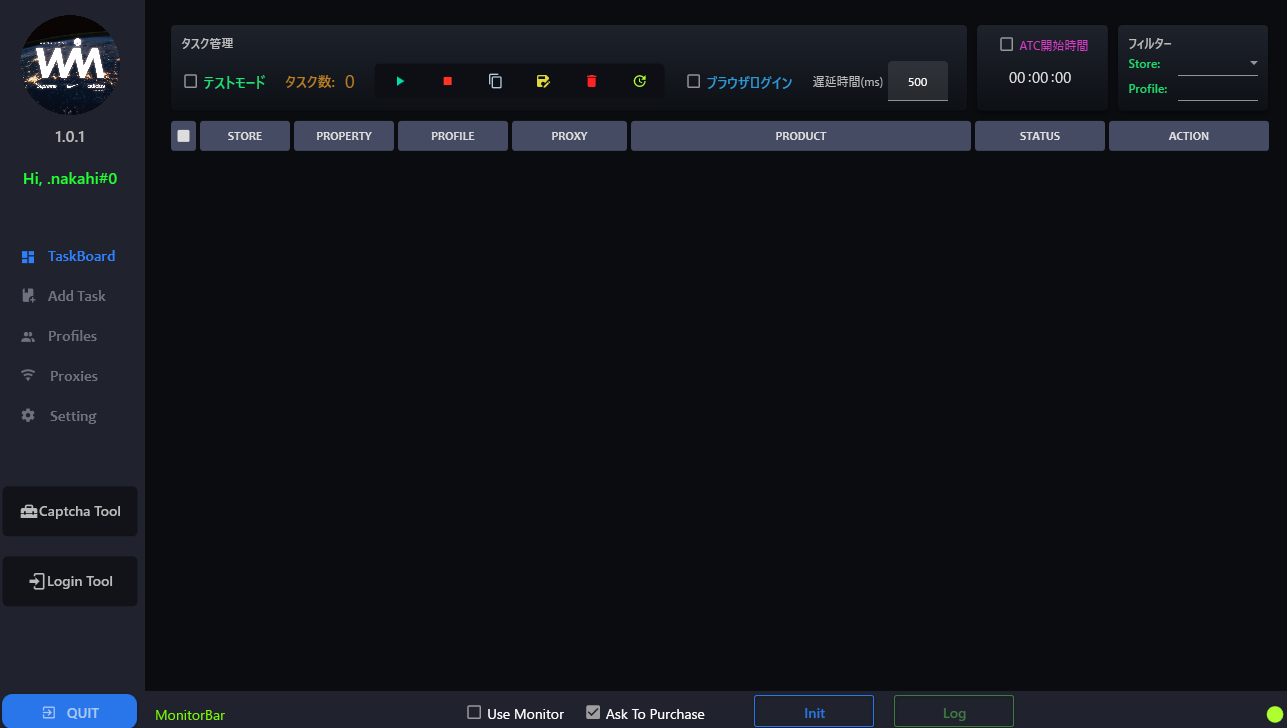
Task: Open the Captcha Tool
Action: click(69, 511)
